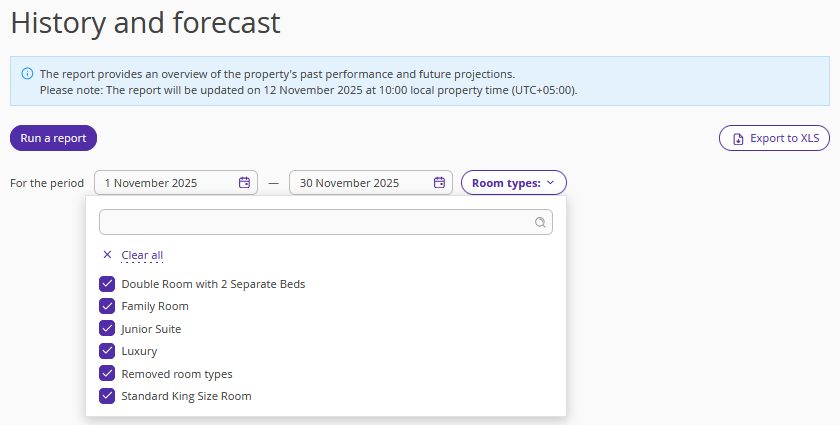
Task: Open the 1 November 2025 date field
Action: click(x=165, y=183)
